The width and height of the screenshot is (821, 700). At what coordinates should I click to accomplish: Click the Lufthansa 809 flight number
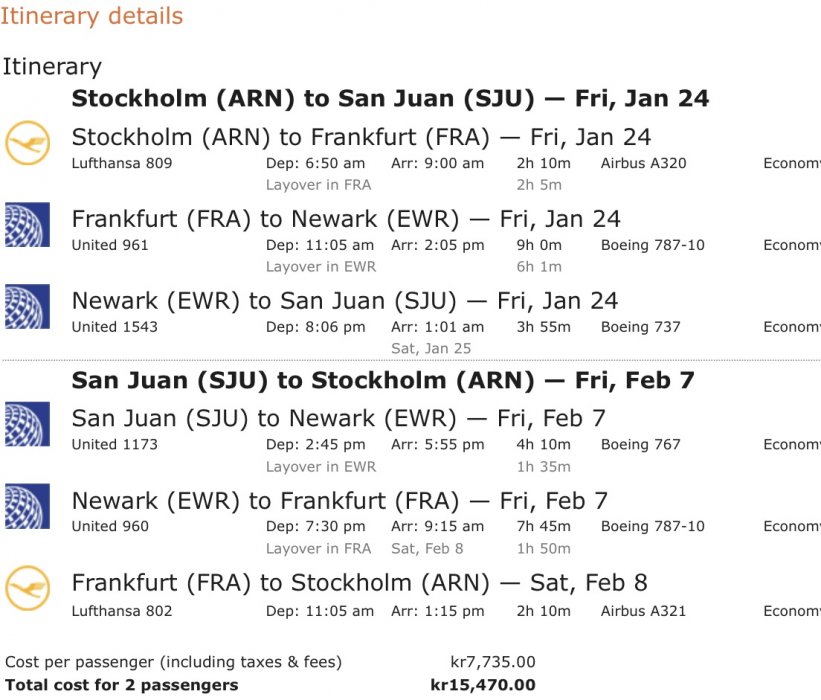122,163
